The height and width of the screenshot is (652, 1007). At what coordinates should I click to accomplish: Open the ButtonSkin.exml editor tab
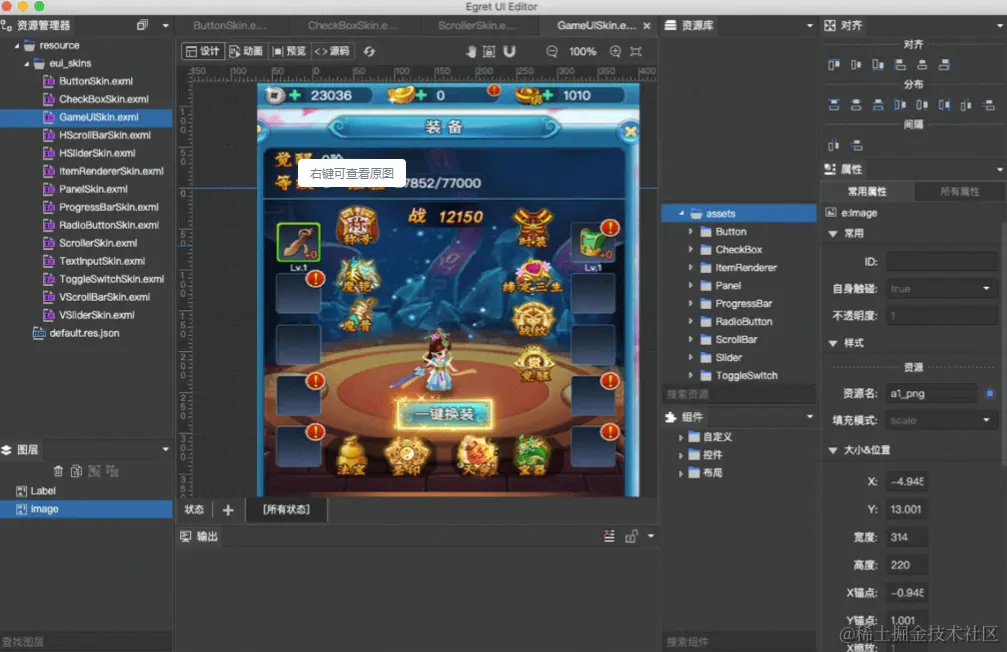230,25
